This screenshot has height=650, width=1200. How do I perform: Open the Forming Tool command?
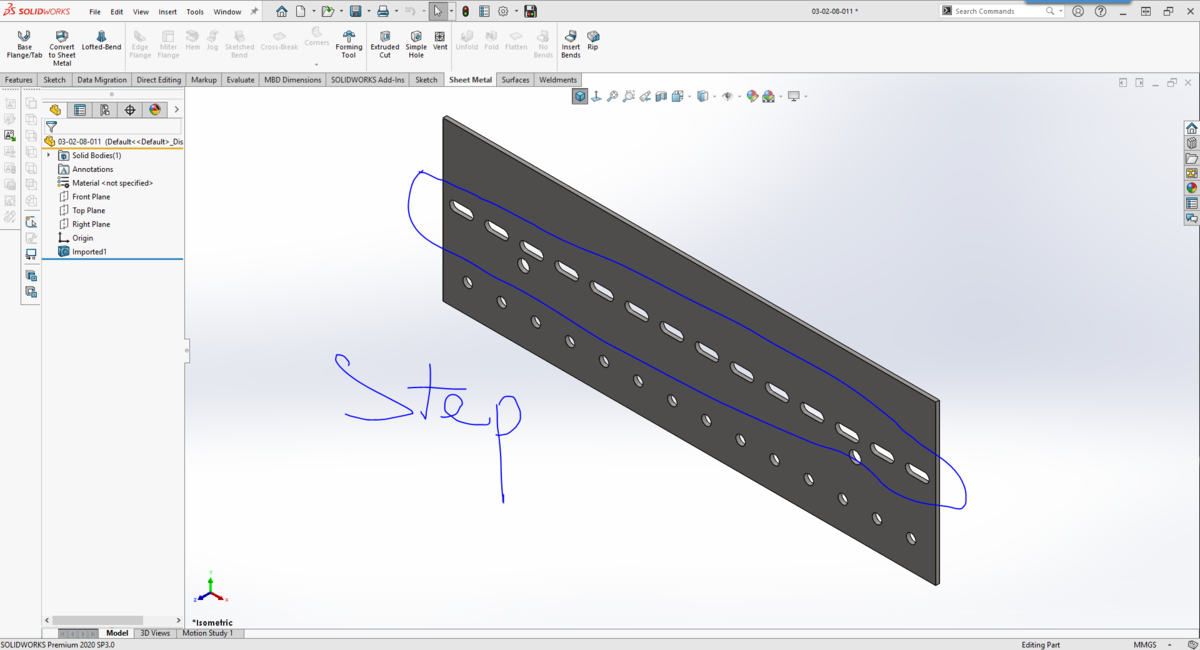(349, 45)
